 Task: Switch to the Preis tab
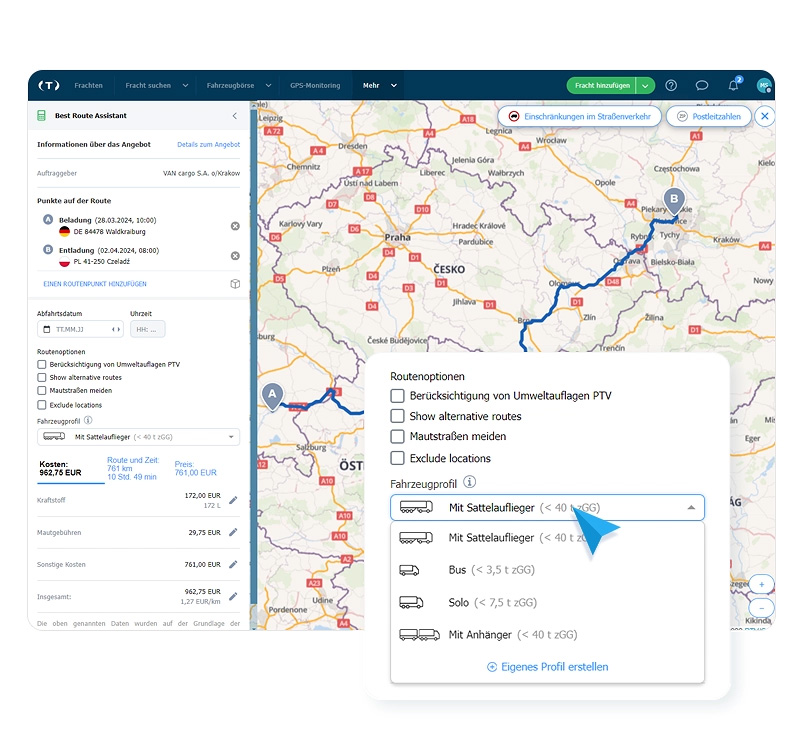click(195, 468)
